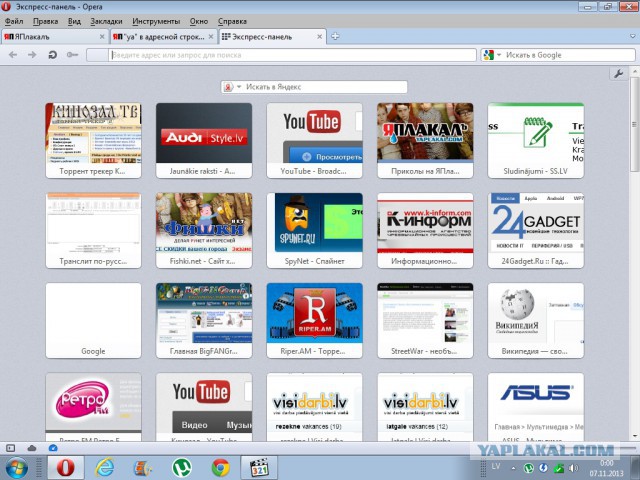Click the address bar input field
The width and height of the screenshot is (640, 480).
tap(292, 55)
